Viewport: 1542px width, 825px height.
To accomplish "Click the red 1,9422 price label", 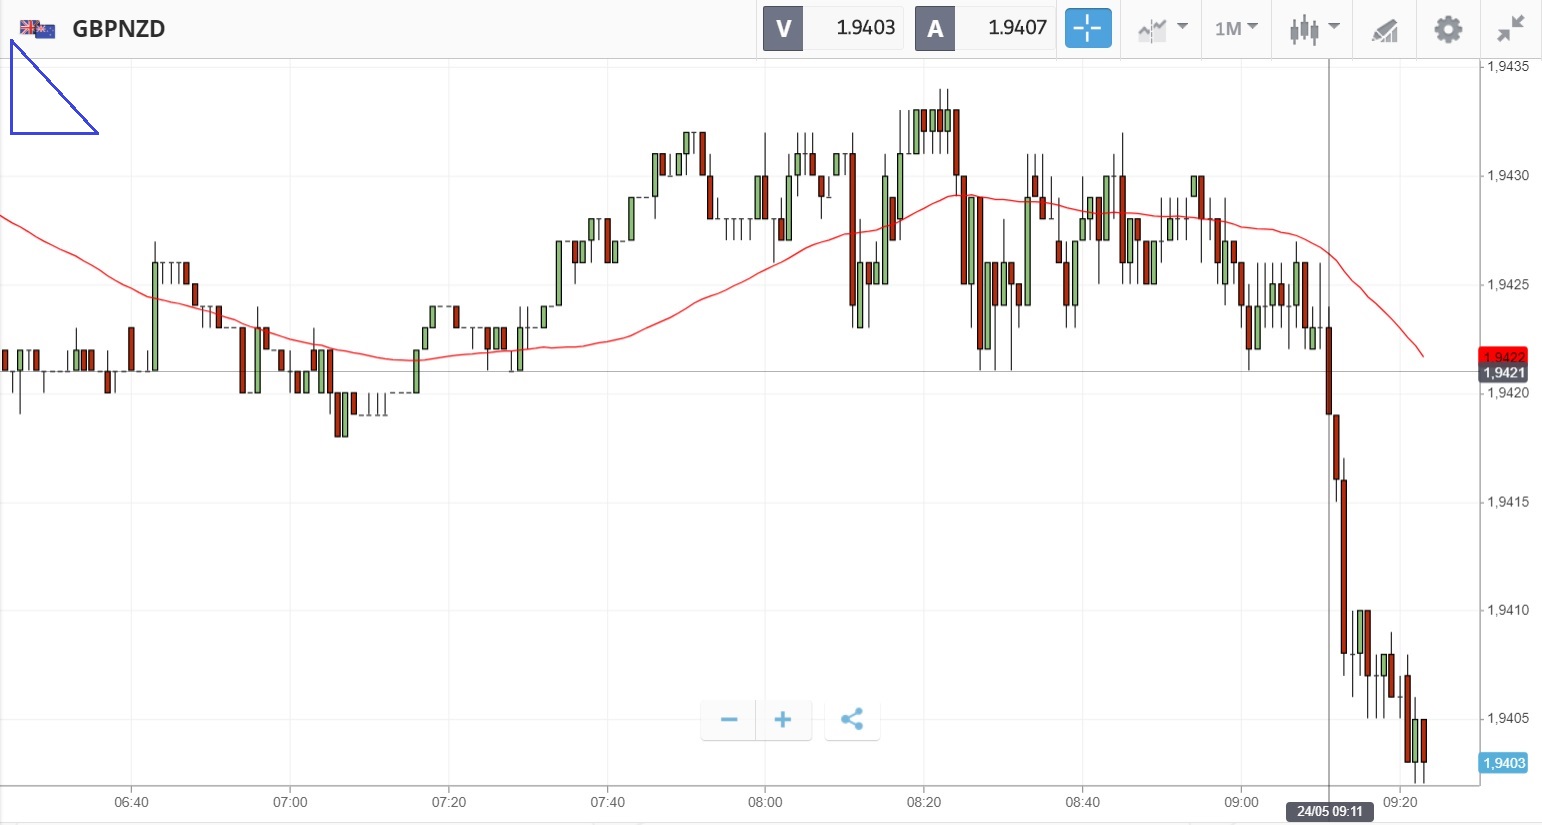I will click(x=1503, y=356).
